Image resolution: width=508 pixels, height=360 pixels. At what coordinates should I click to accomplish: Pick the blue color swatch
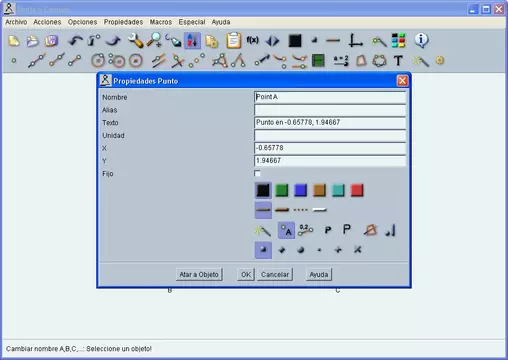(x=301, y=190)
